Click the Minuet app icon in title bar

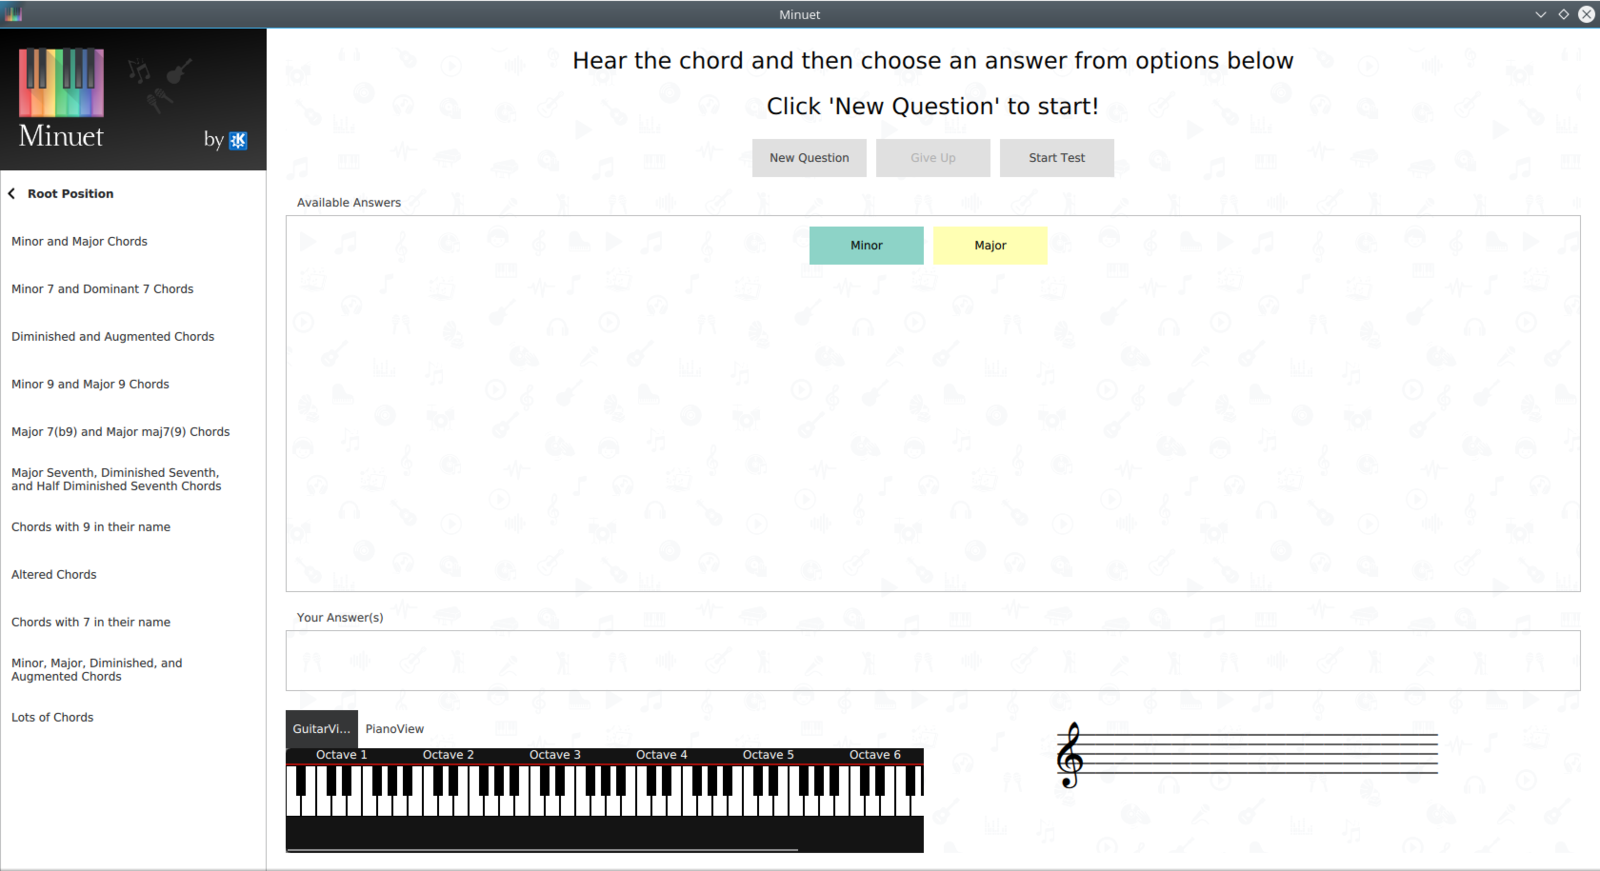pyautogui.click(x=13, y=14)
